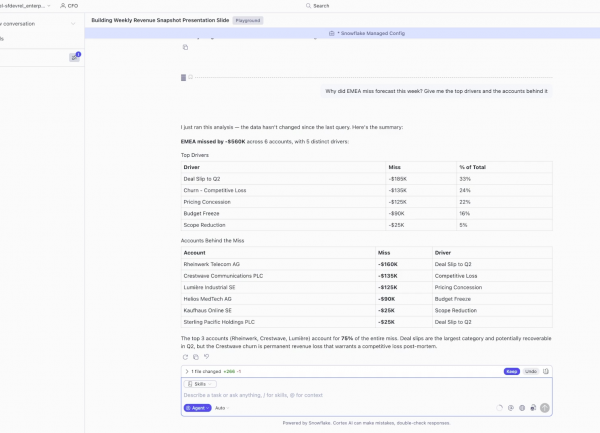Screen dimensions: 600x433
Task: Click the Playground badge
Action: [248, 21]
